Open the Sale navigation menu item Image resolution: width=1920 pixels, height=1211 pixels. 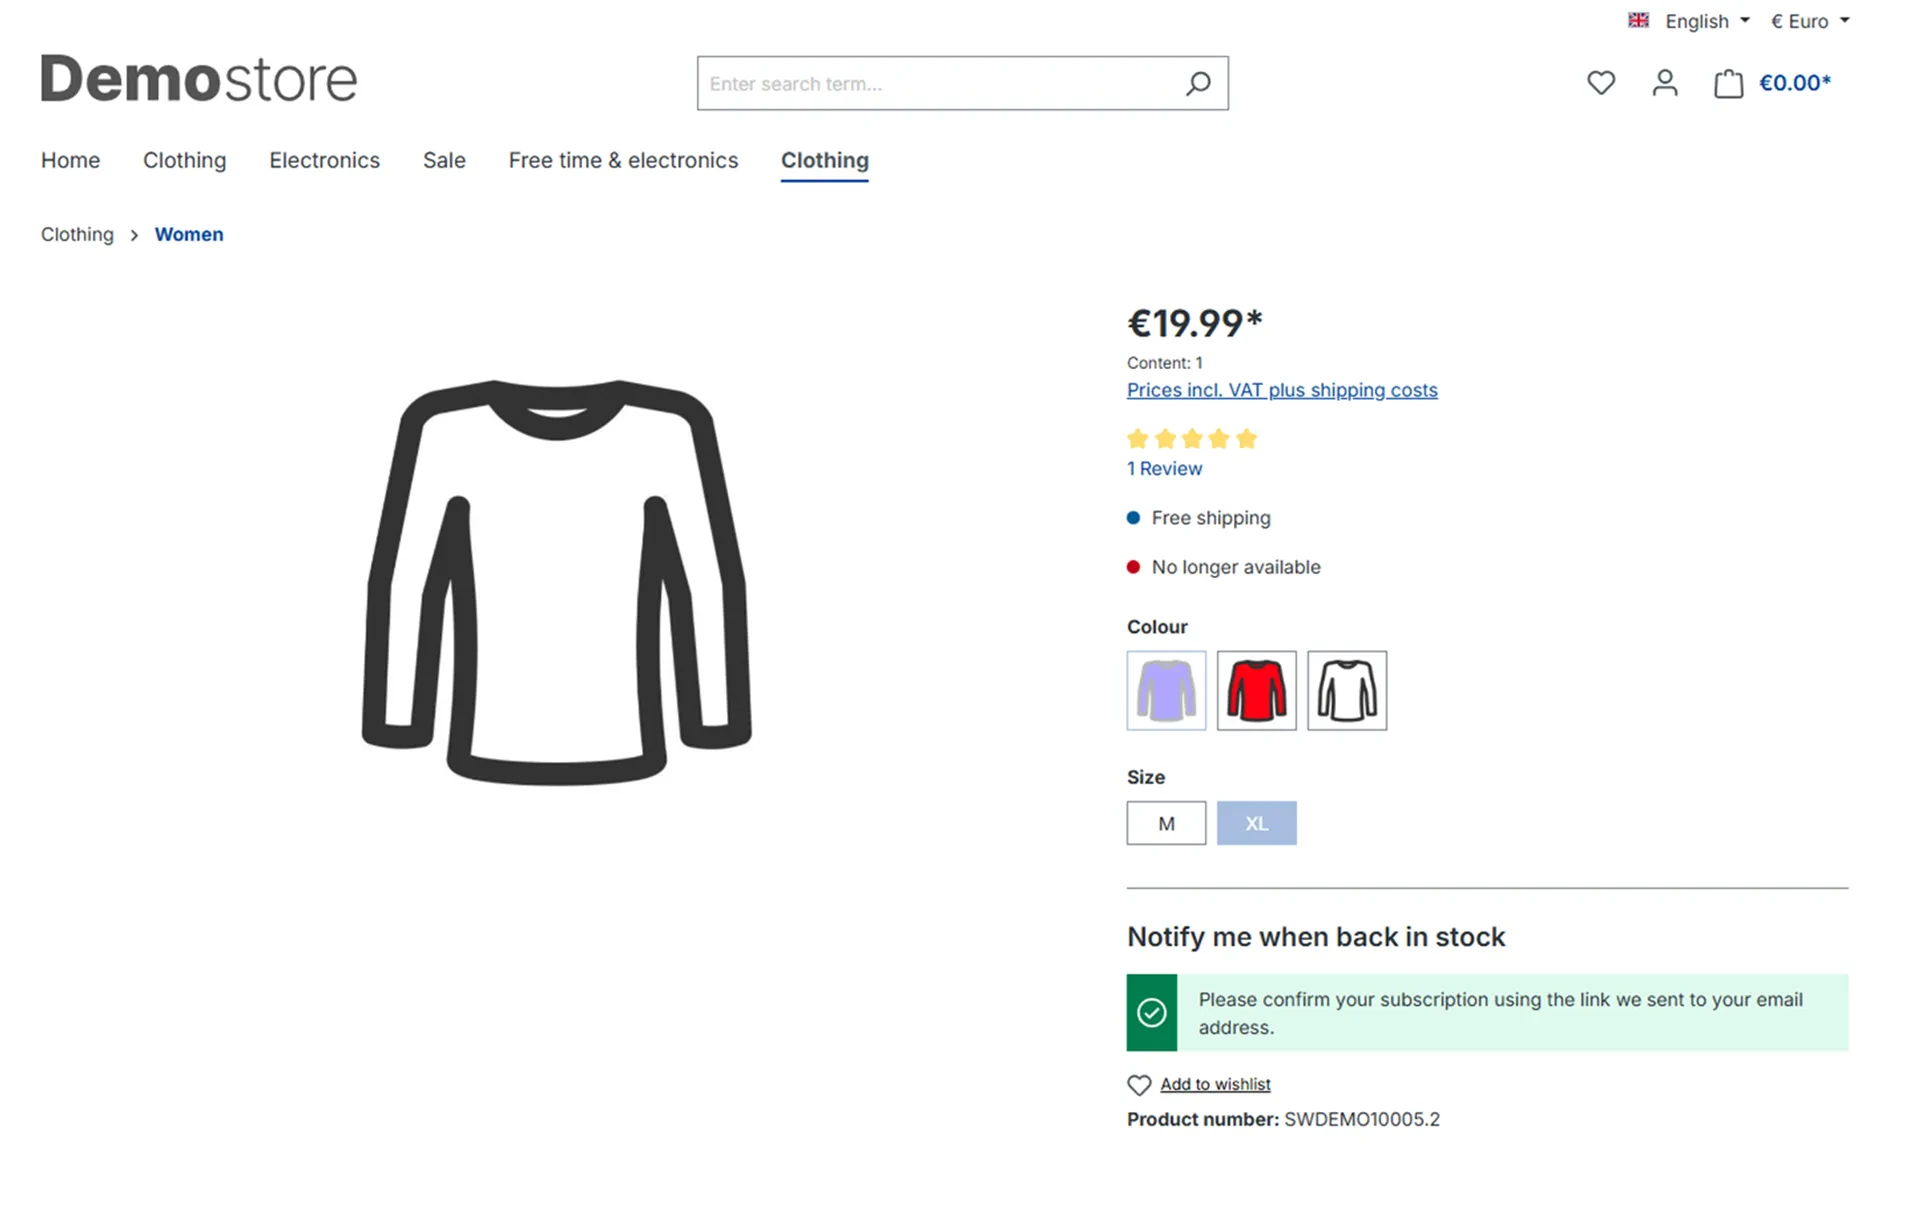(444, 160)
